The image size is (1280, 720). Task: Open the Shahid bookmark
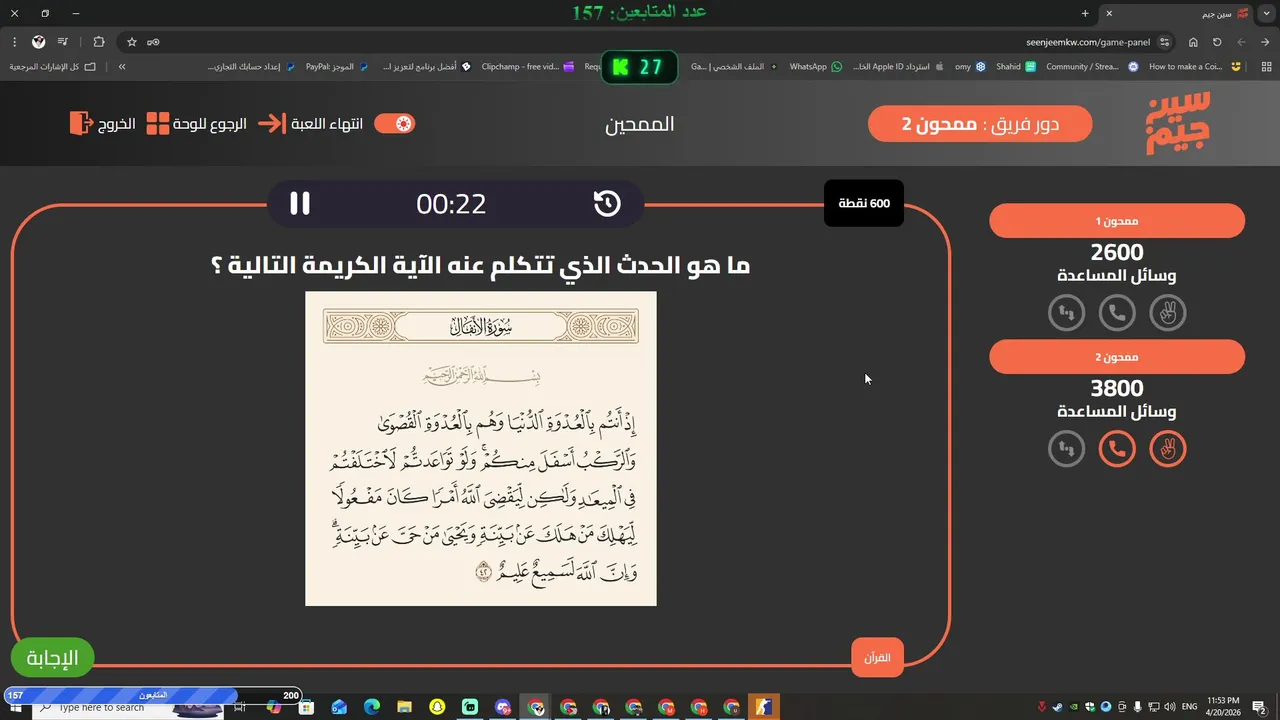[1016, 67]
